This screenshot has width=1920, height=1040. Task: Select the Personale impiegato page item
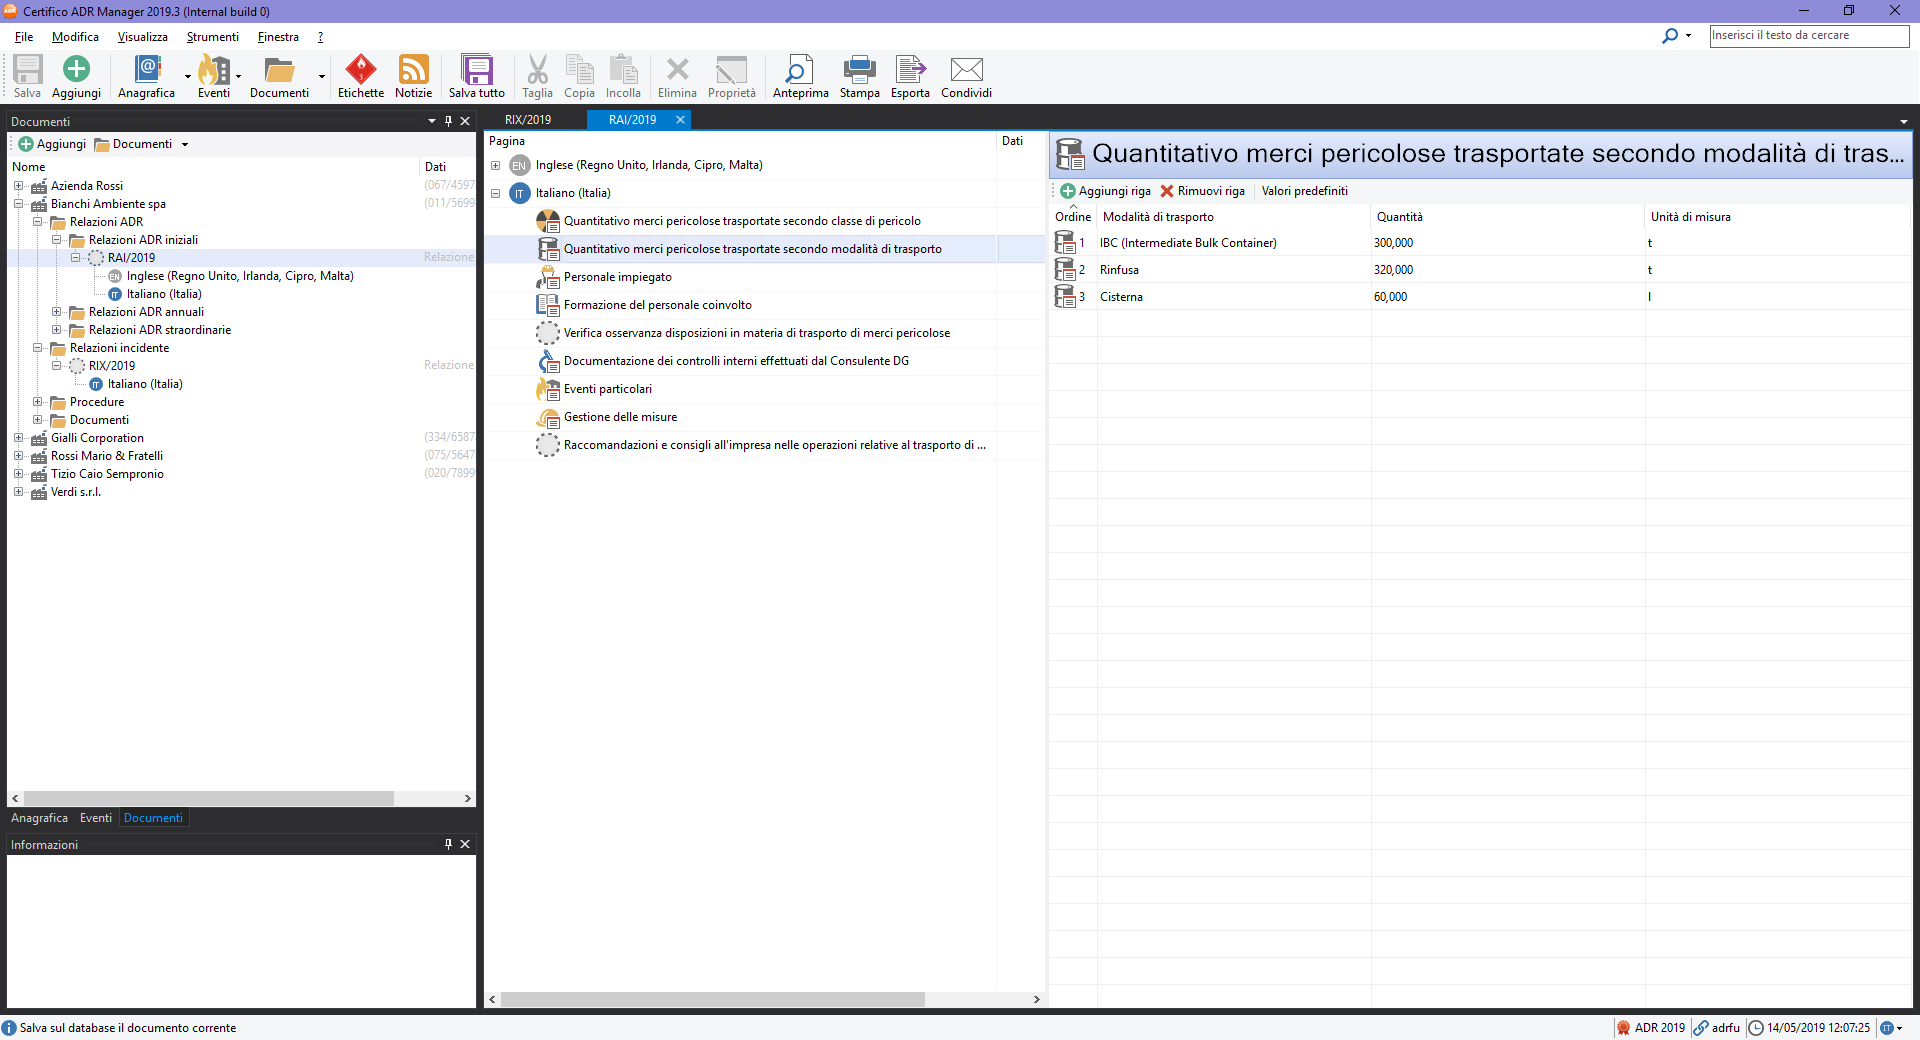point(617,277)
